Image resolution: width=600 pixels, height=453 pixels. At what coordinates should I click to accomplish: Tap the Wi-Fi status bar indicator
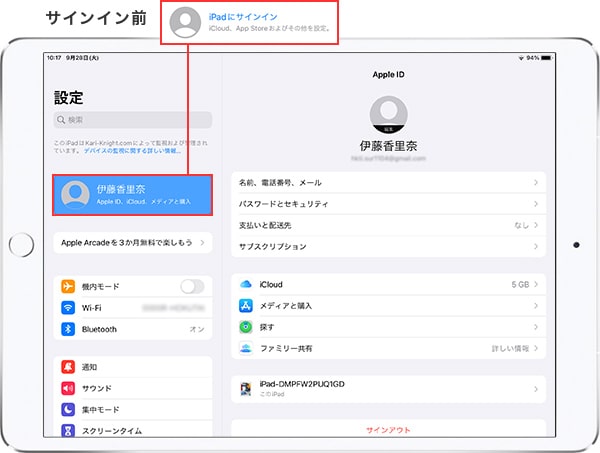pyautogui.click(x=521, y=58)
